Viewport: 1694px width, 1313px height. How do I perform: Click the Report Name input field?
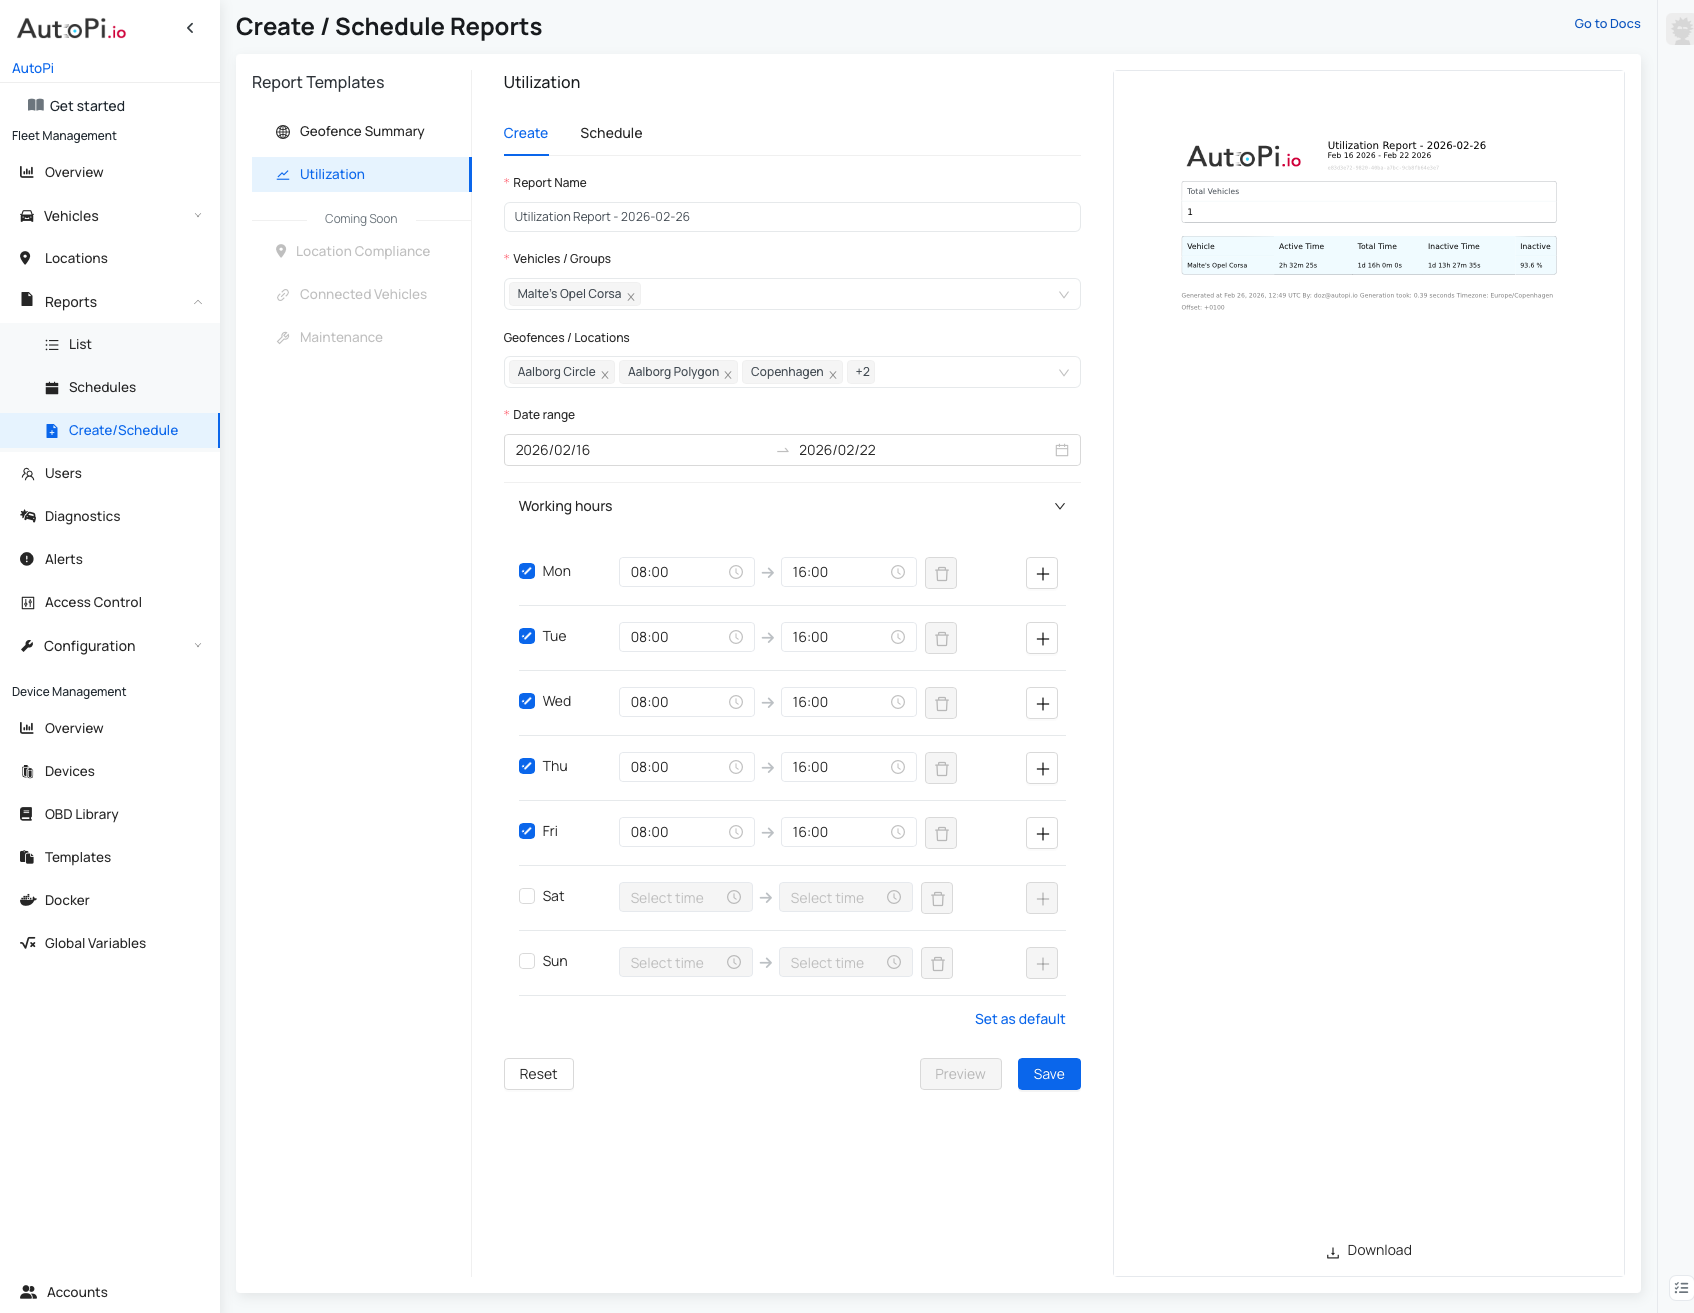pyautogui.click(x=791, y=216)
